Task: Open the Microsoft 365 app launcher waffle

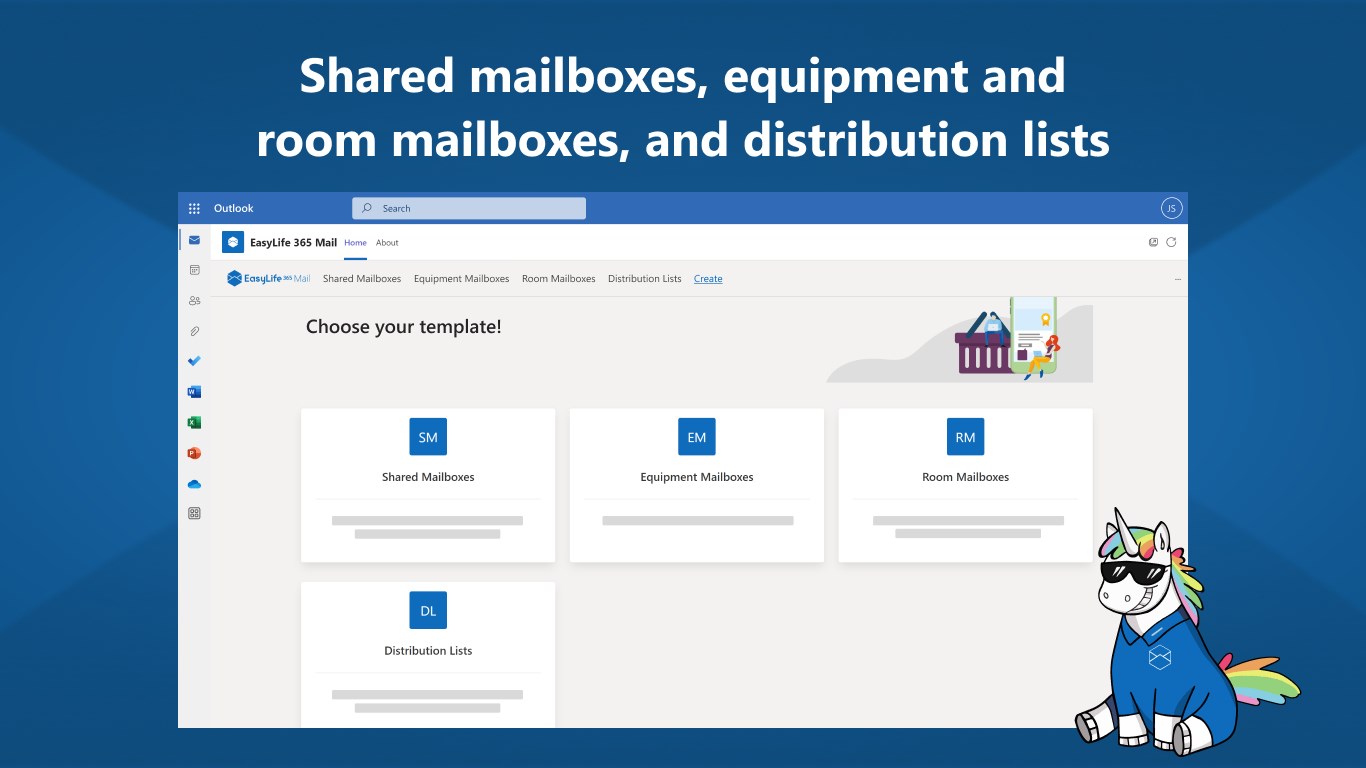Action: (x=194, y=208)
